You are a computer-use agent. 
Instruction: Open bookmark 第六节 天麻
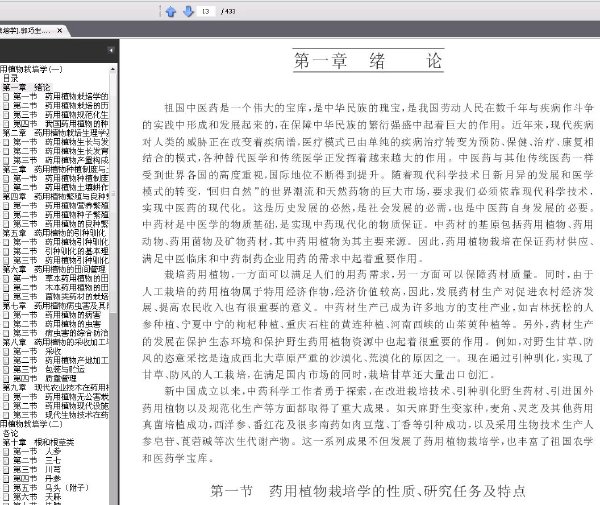[x=37, y=497]
